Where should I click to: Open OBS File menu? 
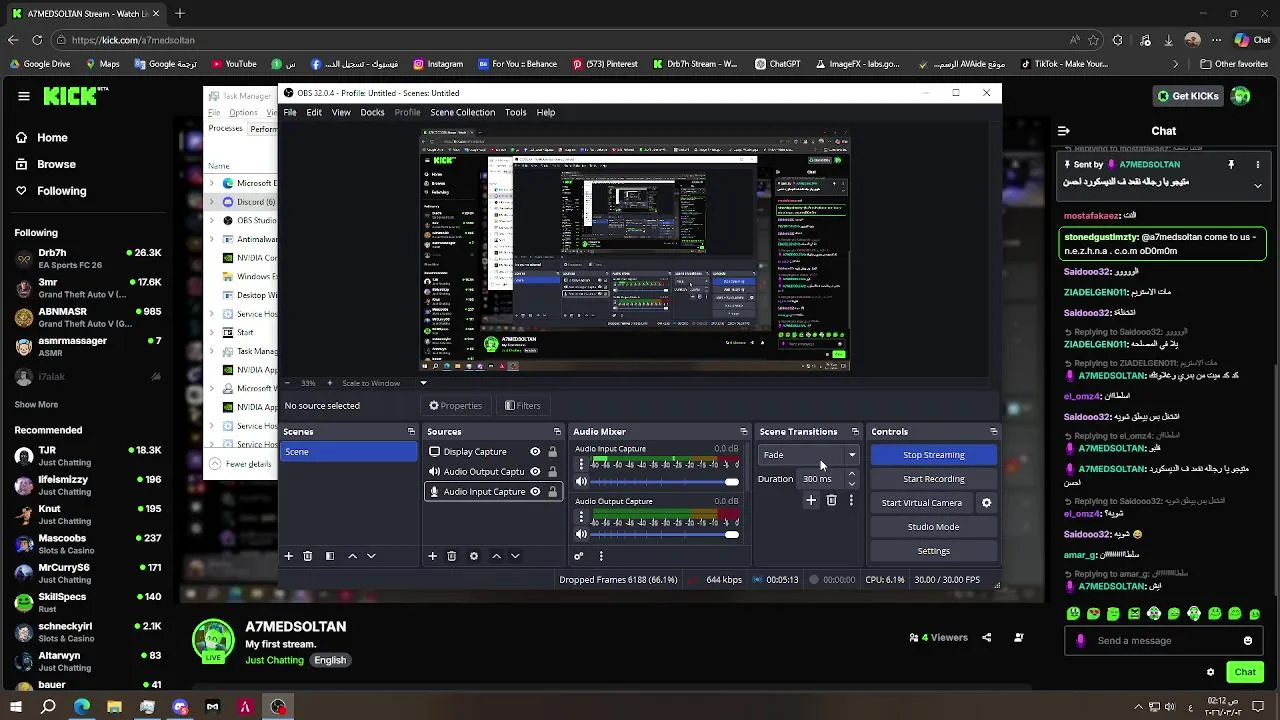coord(290,112)
